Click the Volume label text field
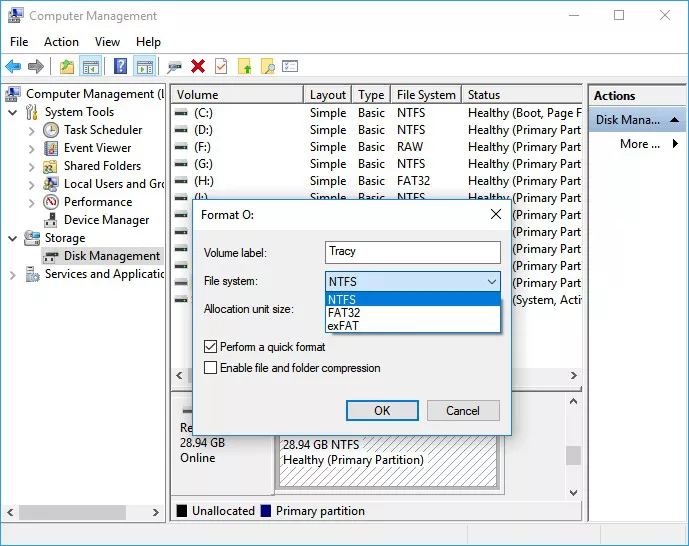Screen dimensions: 689x546 click(x=412, y=252)
